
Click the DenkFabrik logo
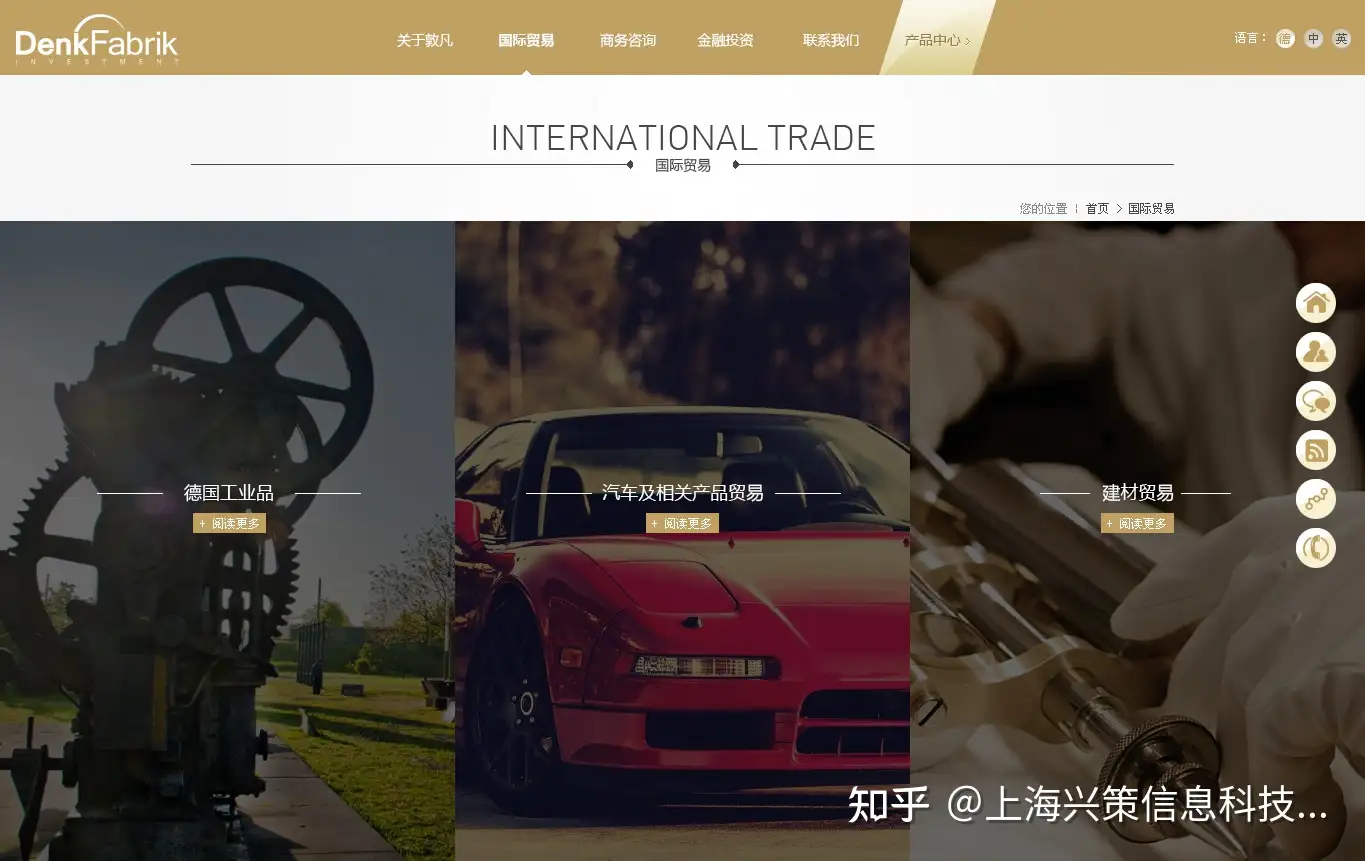point(96,41)
